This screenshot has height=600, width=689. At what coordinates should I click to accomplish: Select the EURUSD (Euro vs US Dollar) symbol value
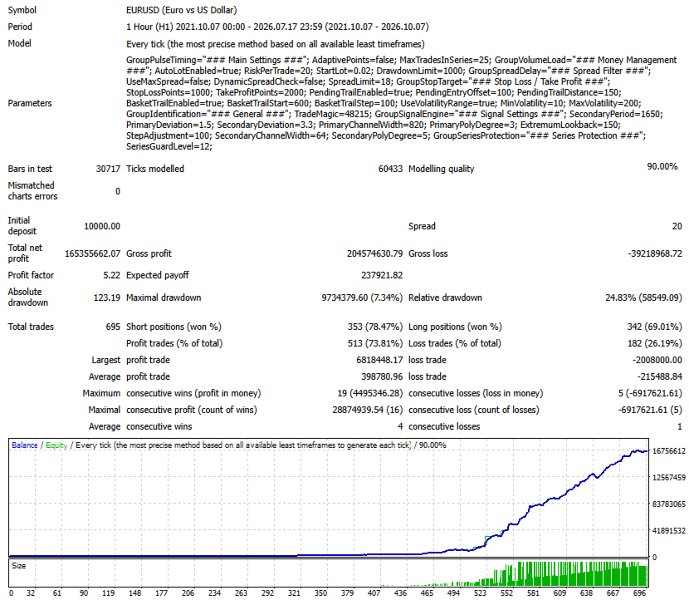pyautogui.click(x=181, y=10)
